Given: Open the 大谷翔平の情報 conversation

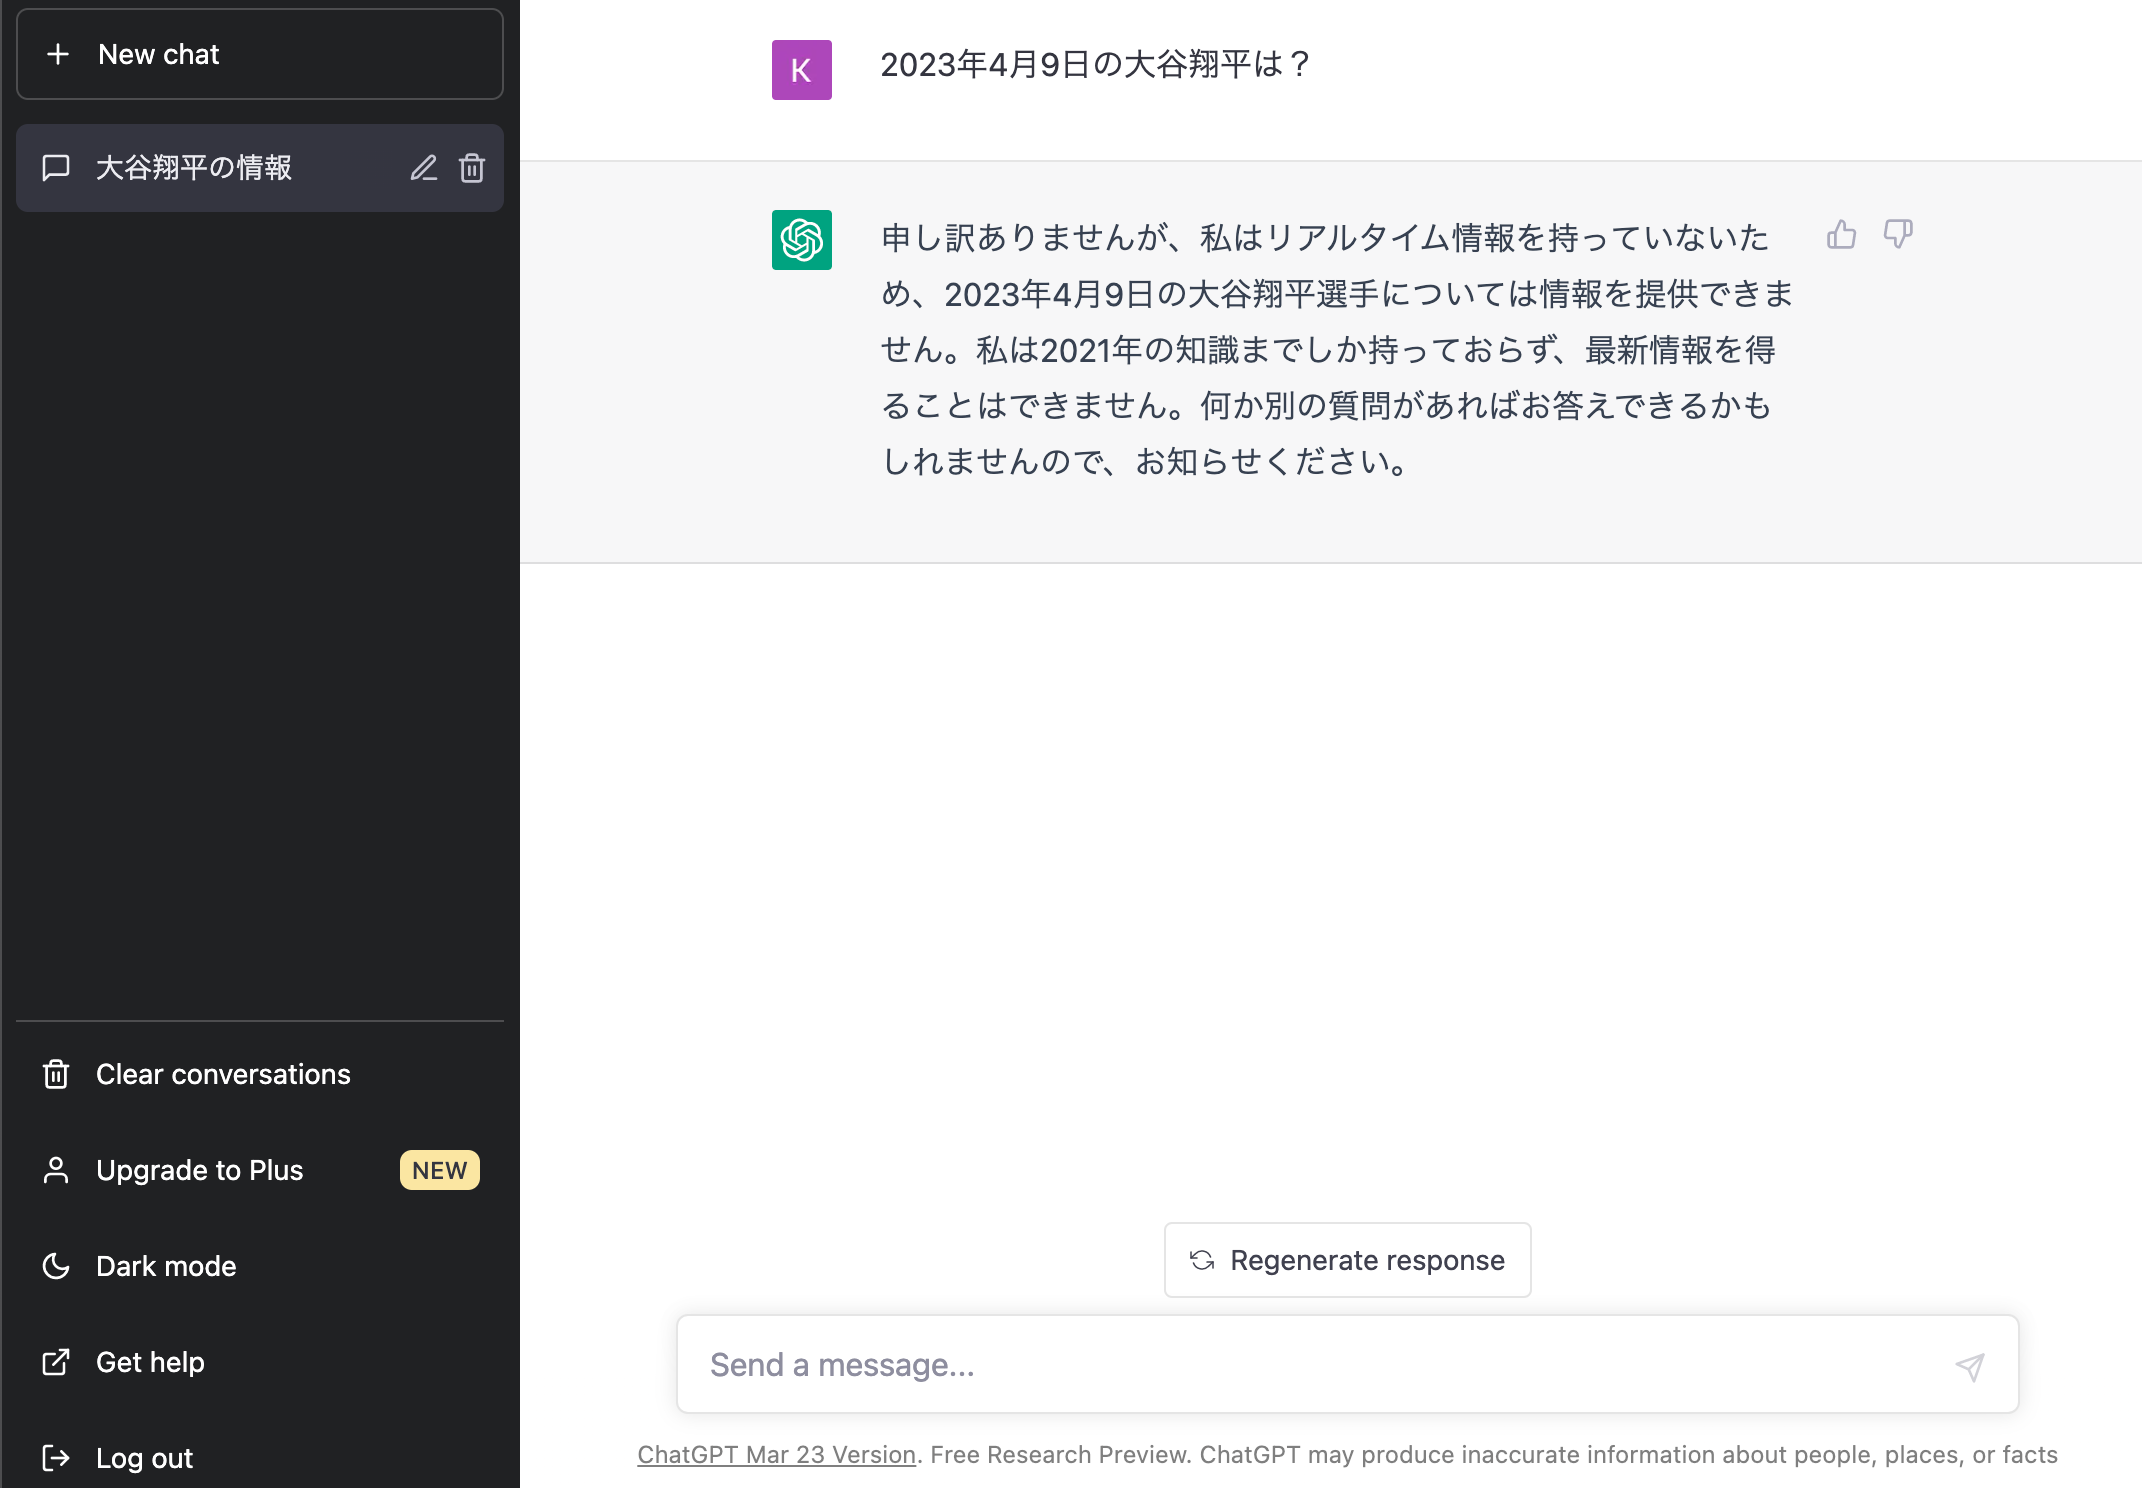Looking at the screenshot, I should click(260, 168).
